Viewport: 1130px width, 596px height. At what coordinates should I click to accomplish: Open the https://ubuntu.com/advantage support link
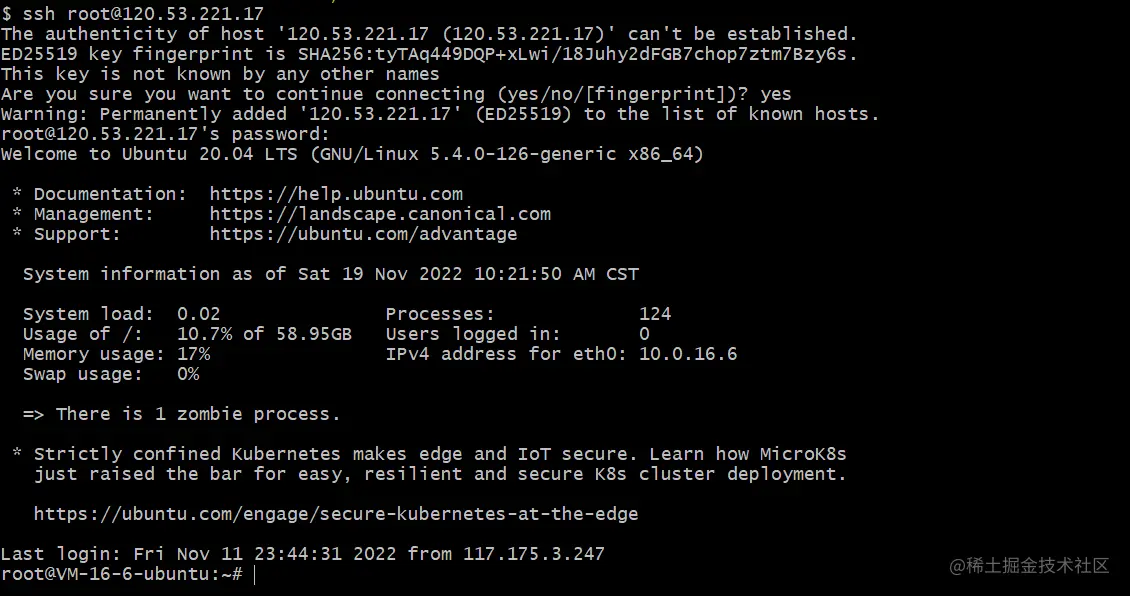tap(363, 234)
